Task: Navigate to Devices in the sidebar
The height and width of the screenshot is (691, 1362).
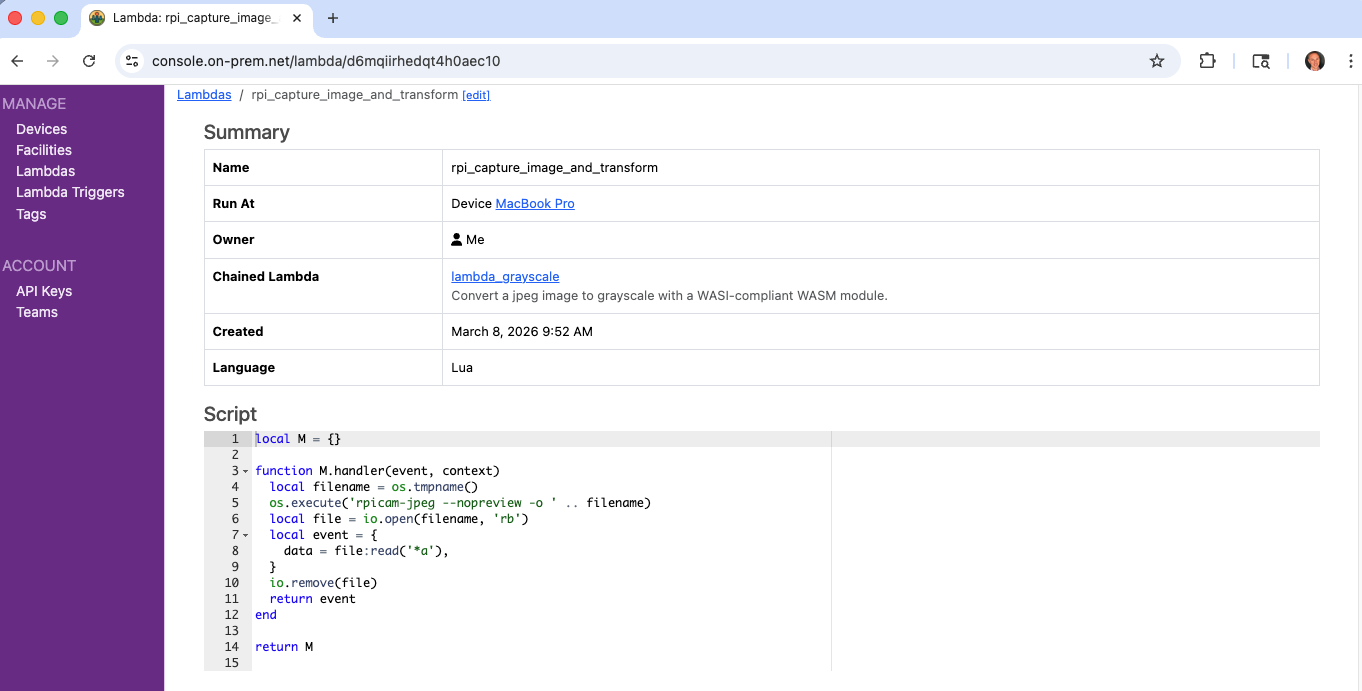Action: 41,129
